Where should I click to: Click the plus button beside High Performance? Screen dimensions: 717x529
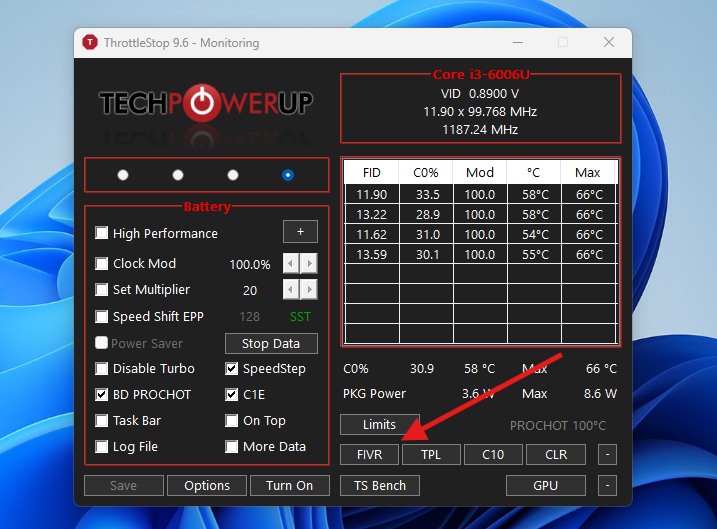(x=300, y=232)
